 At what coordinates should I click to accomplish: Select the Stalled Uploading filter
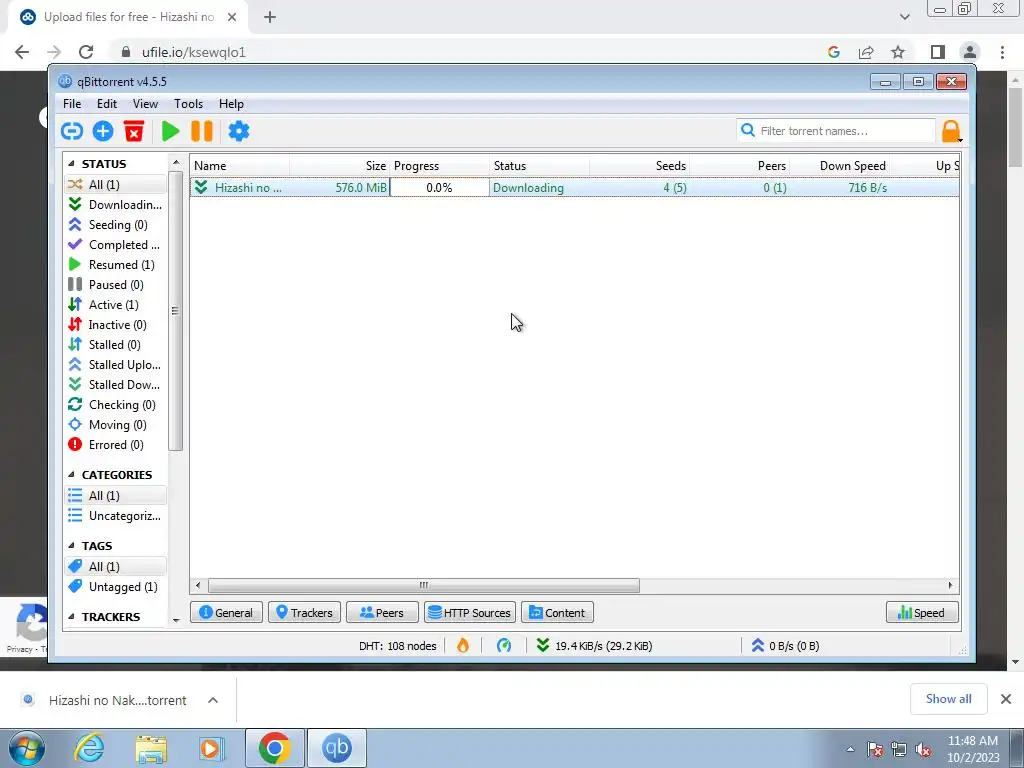point(116,365)
